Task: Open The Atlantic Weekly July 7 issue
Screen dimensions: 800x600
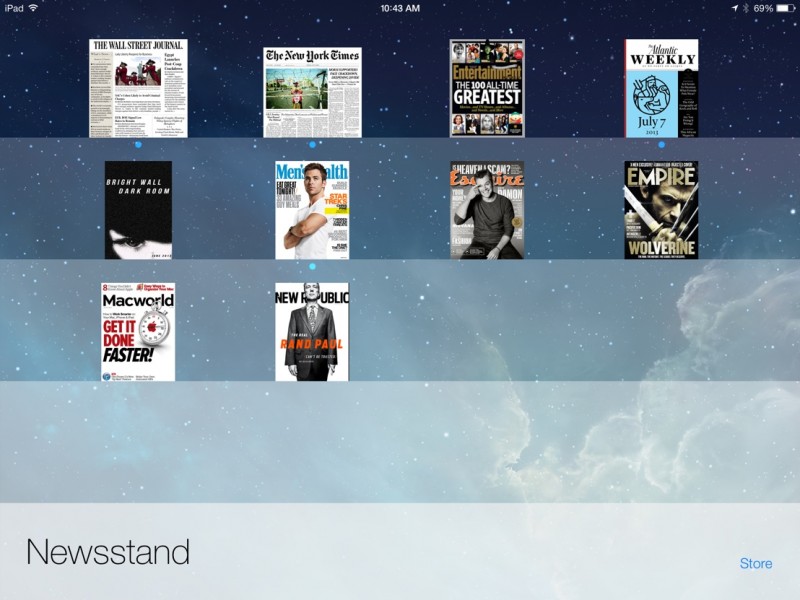Action: pos(661,88)
